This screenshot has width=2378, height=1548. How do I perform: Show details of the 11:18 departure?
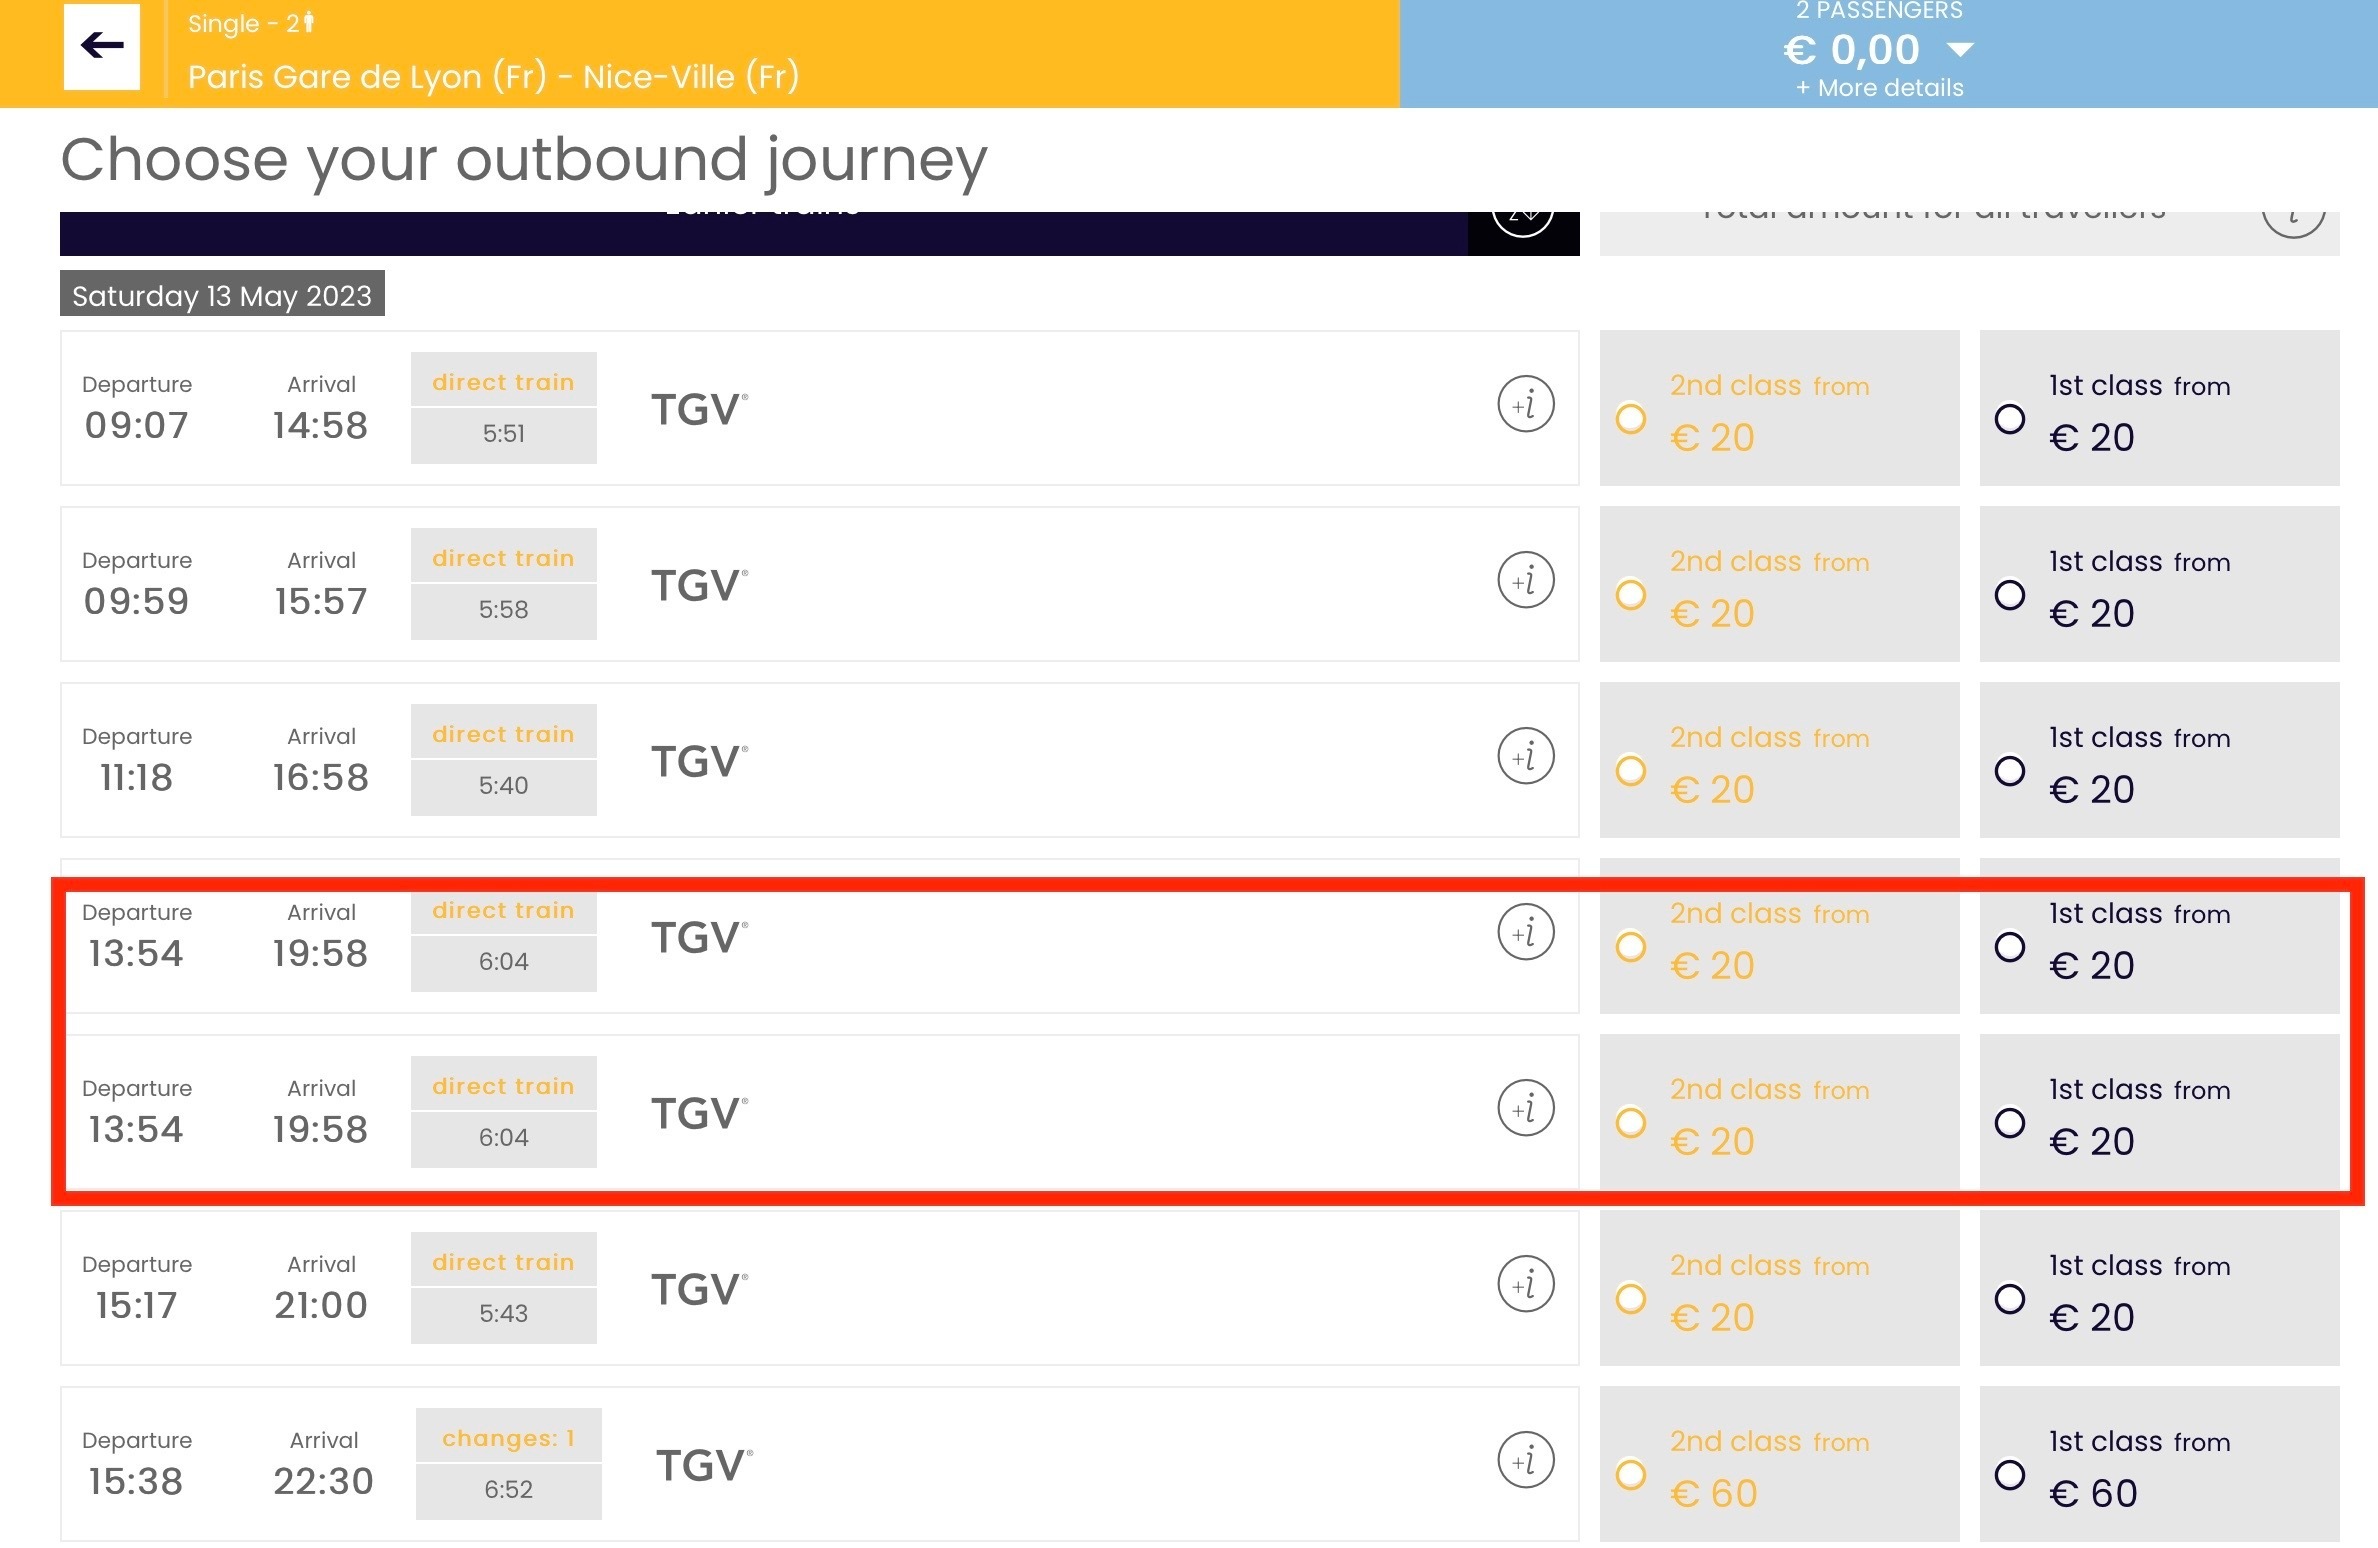click(x=1525, y=757)
